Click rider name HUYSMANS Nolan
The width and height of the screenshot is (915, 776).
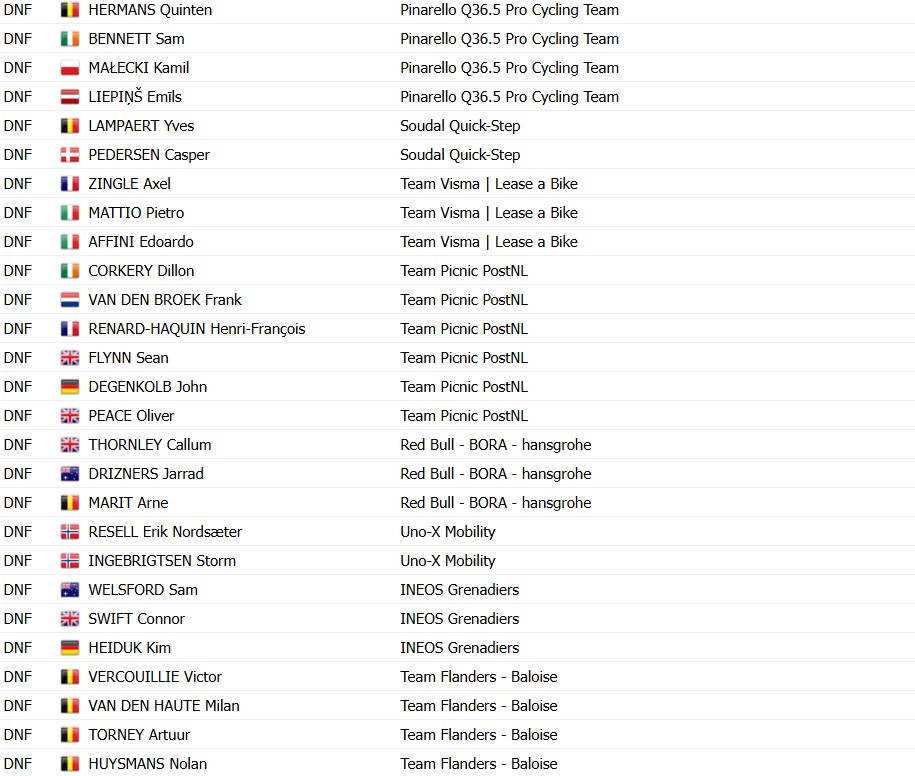[148, 764]
